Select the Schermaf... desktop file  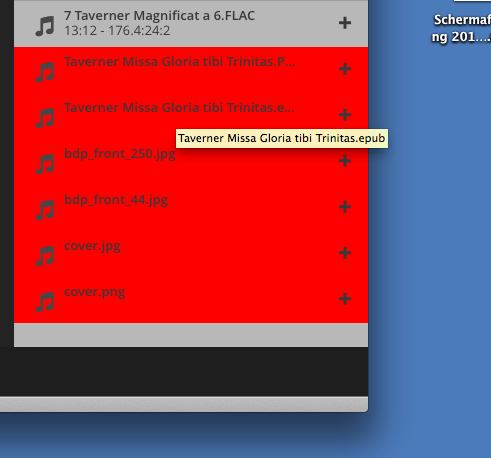point(462,28)
